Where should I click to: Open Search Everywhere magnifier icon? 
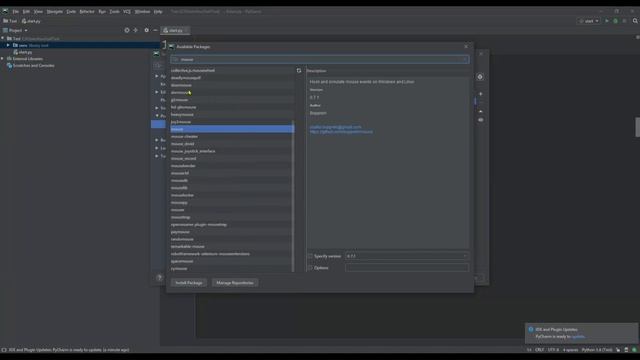[635, 21]
